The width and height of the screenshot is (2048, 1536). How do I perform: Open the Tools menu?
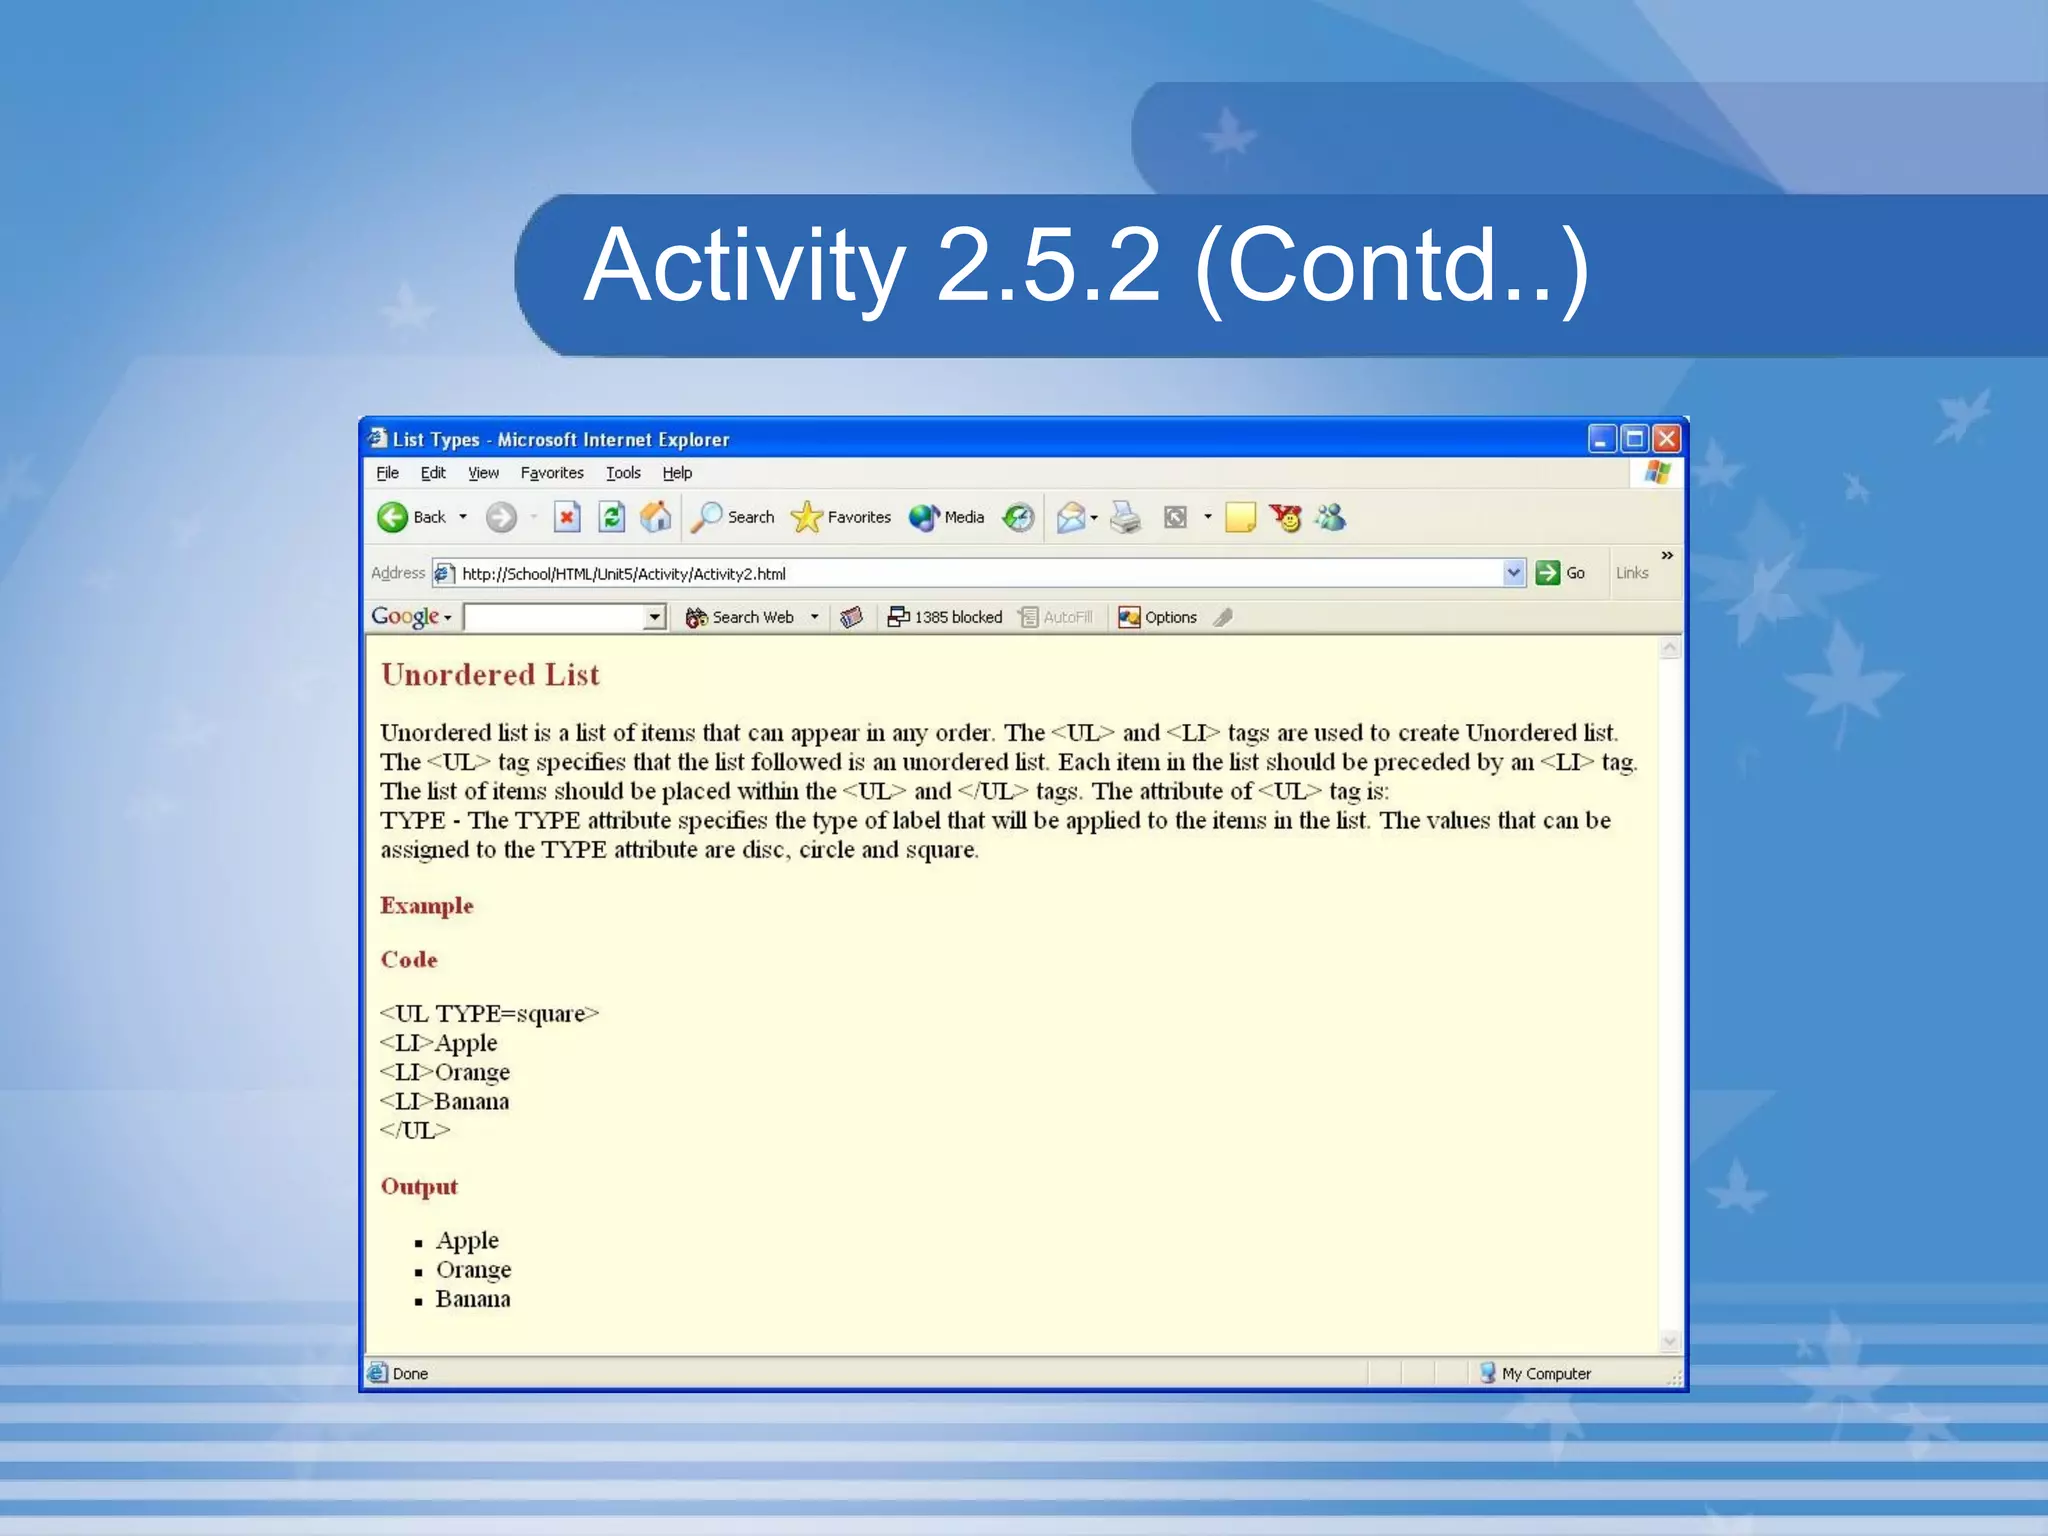[623, 473]
